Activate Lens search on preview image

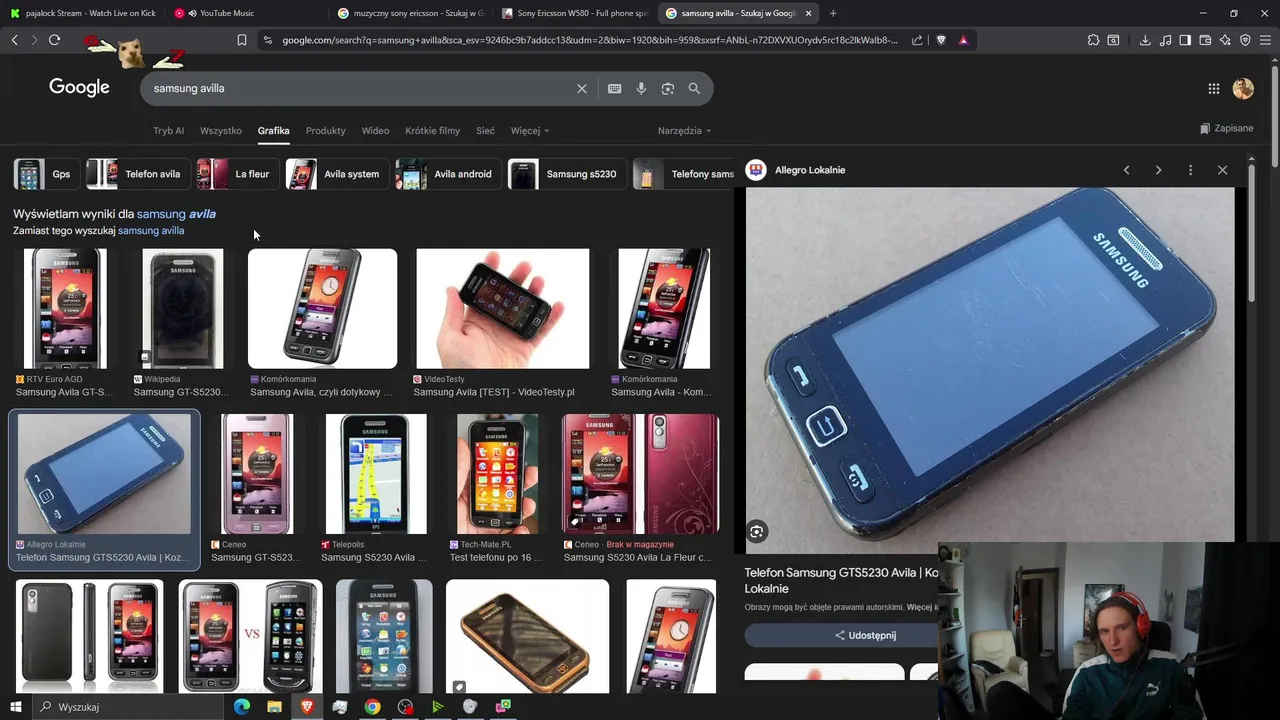757,532
